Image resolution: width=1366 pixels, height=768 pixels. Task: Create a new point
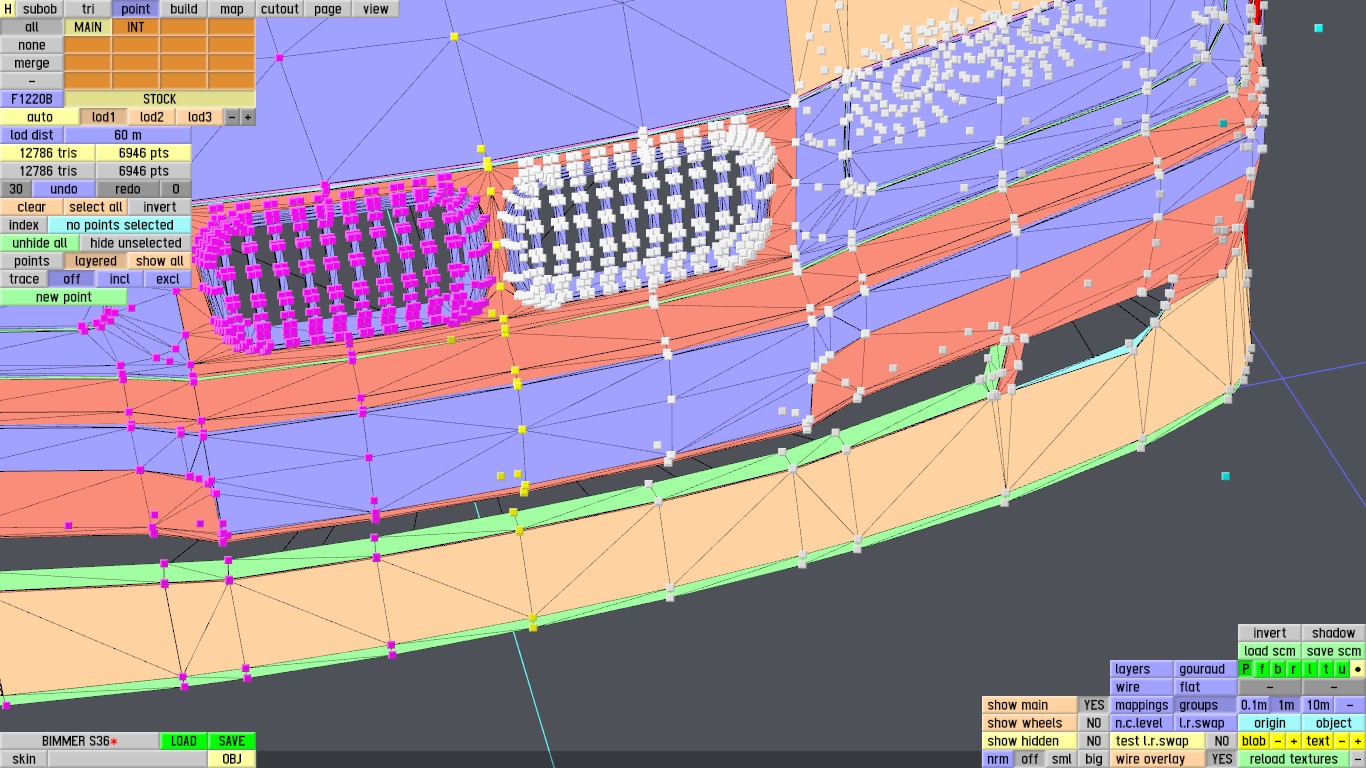[x=64, y=297]
